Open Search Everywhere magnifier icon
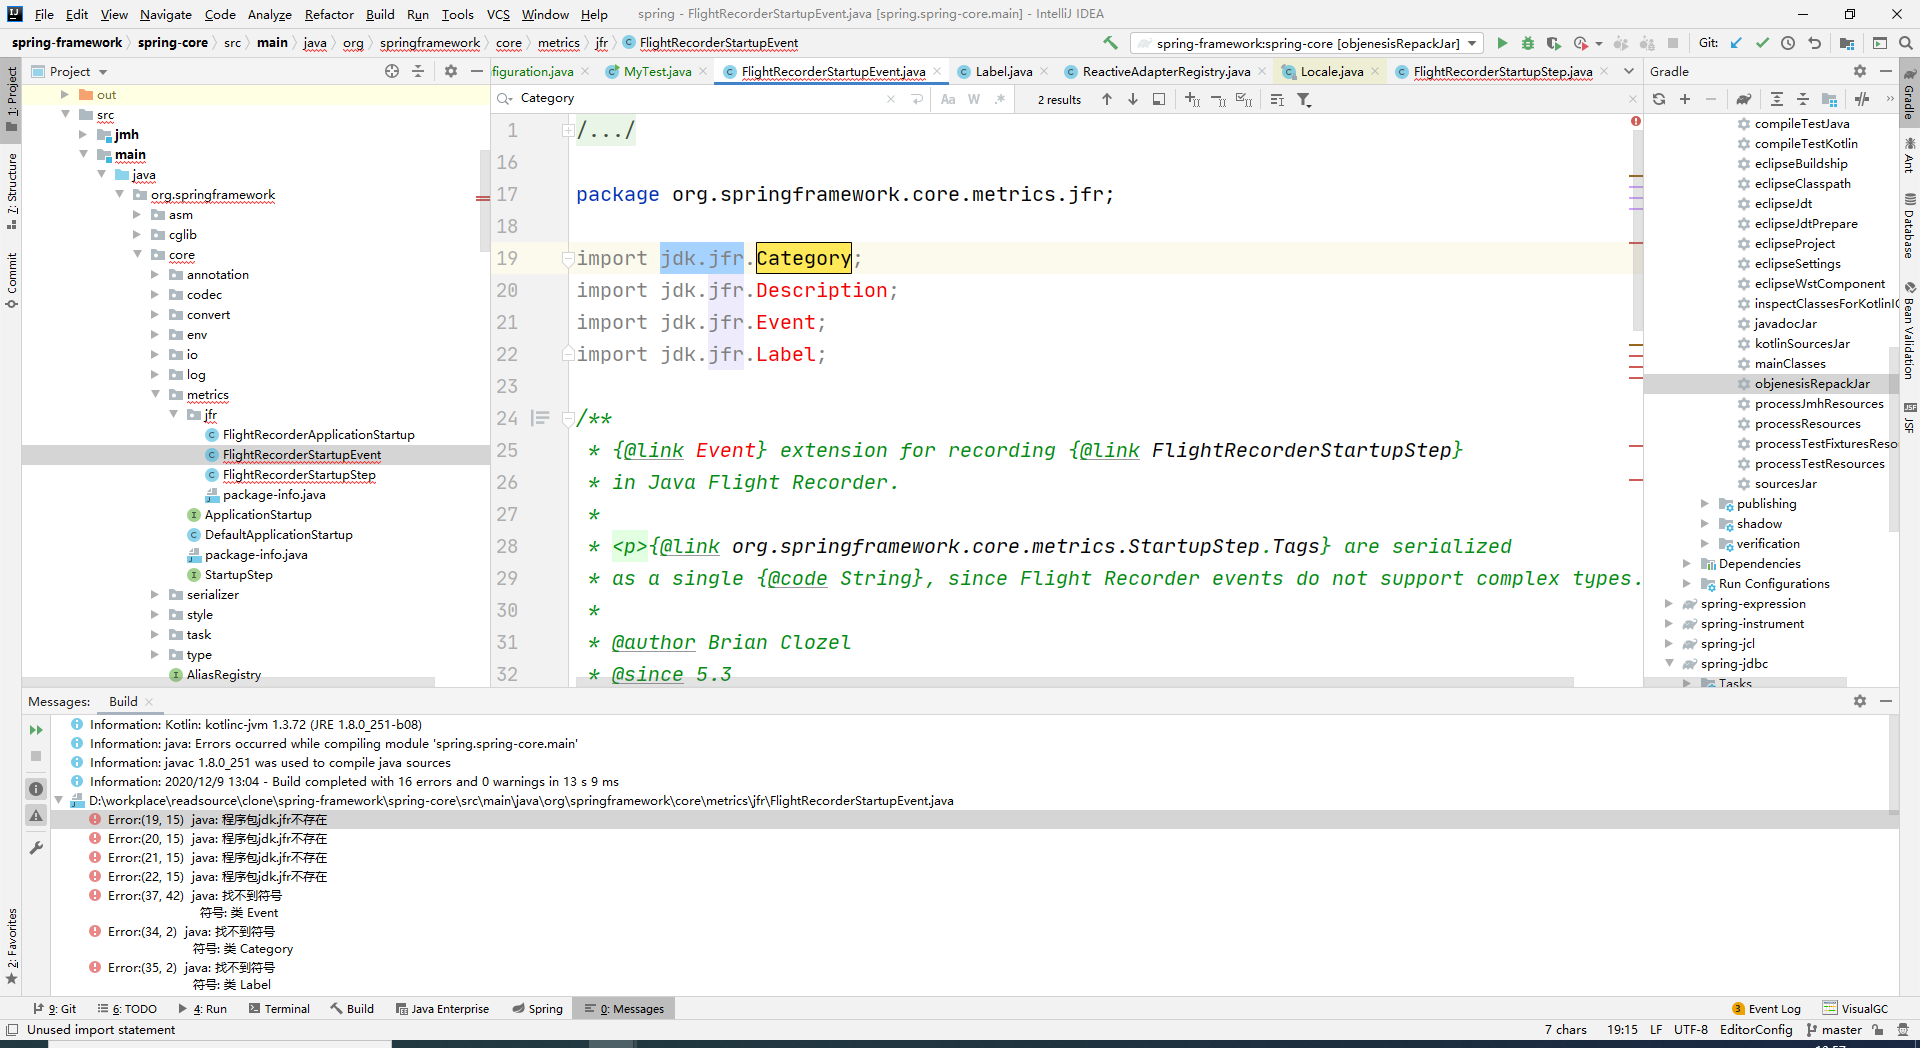The width and height of the screenshot is (1920, 1048). coord(1906,43)
